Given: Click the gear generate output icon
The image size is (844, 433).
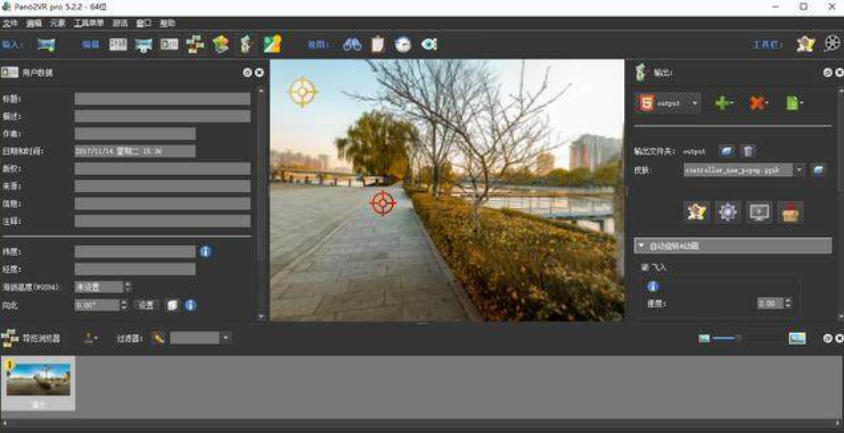Looking at the screenshot, I should [728, 212].
